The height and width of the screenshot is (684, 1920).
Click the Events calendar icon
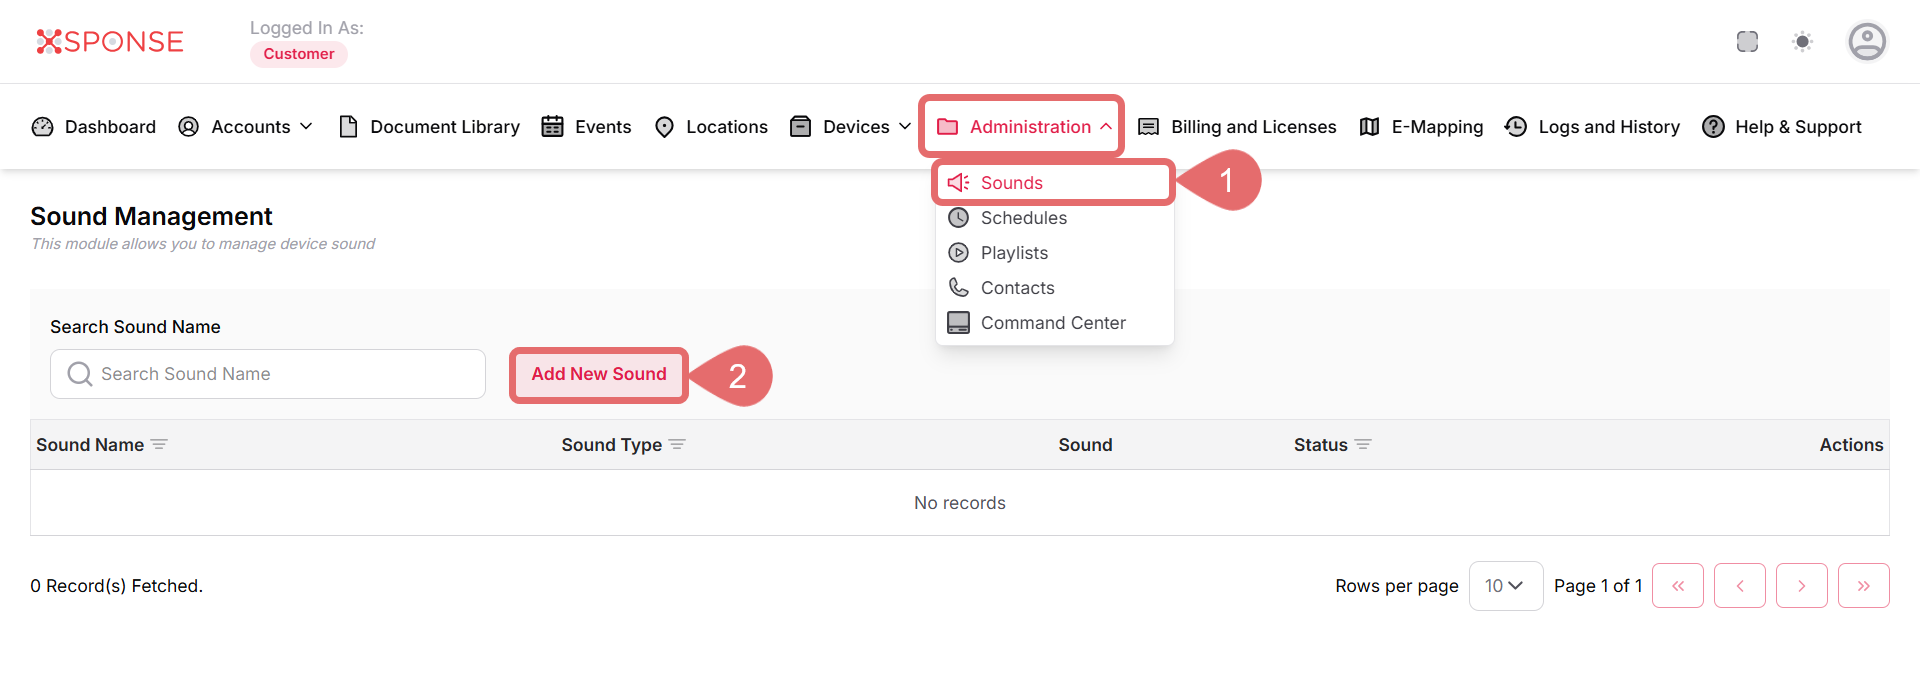552,127
